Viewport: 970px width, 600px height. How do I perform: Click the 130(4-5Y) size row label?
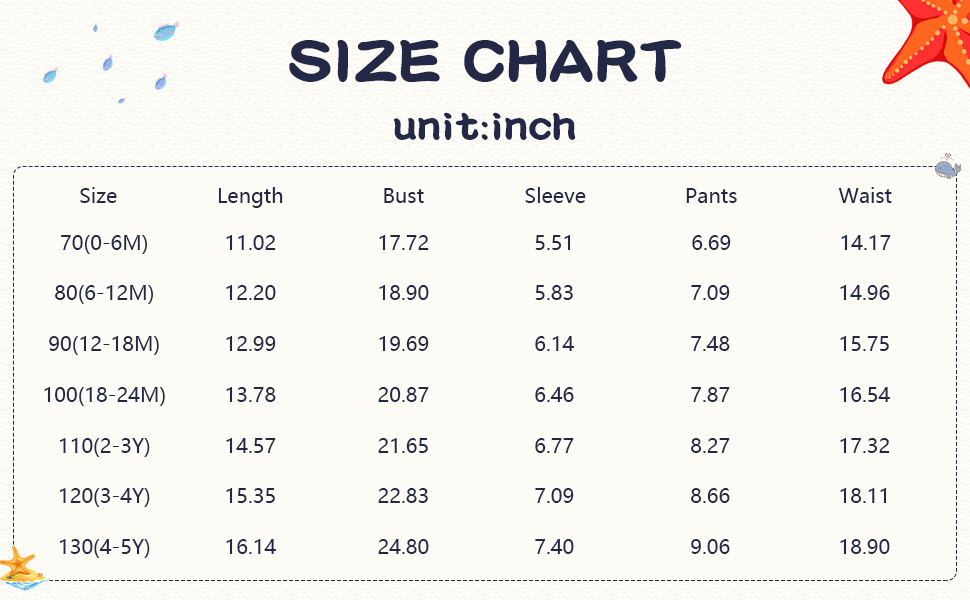coord(104,547)
